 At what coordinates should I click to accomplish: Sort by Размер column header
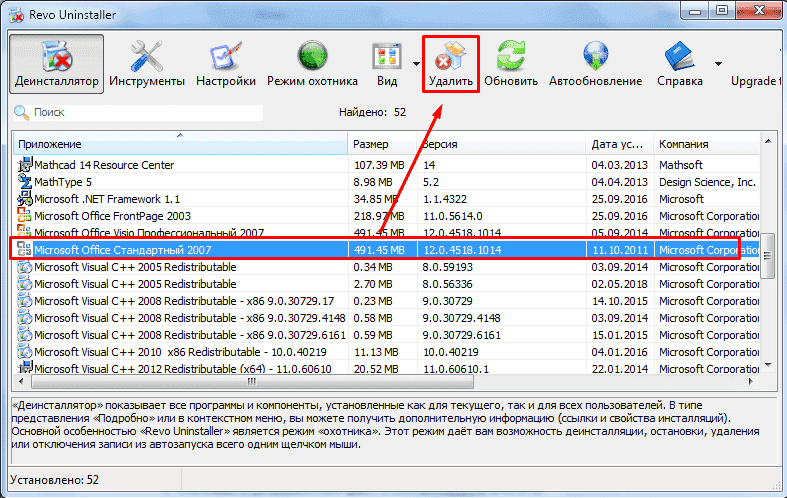(382, 144)
